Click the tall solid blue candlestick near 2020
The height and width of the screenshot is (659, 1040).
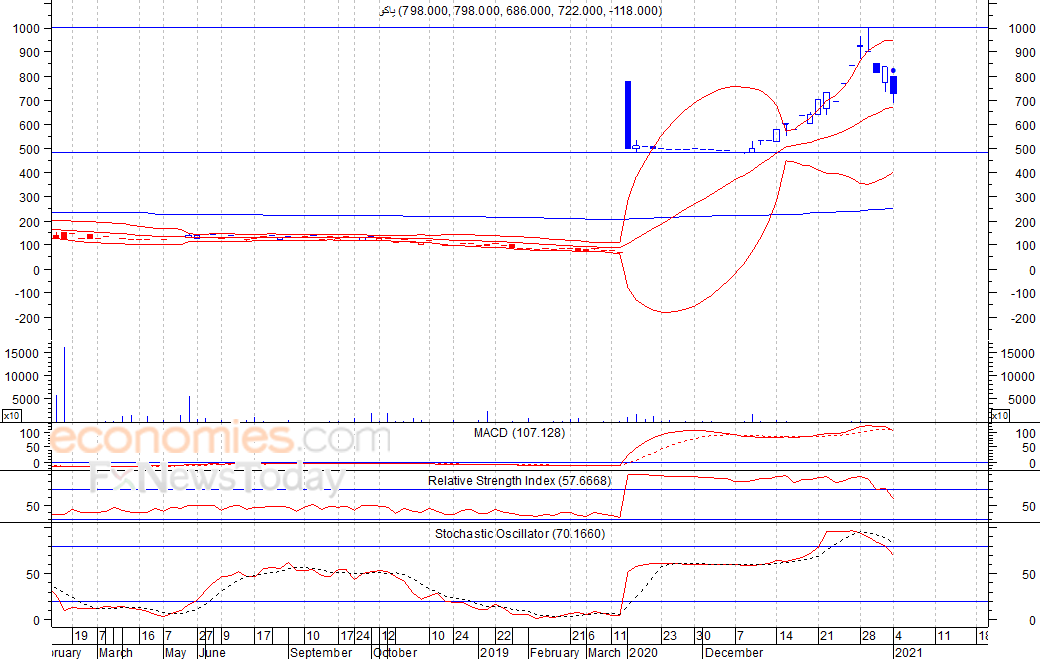coord(628,115)
